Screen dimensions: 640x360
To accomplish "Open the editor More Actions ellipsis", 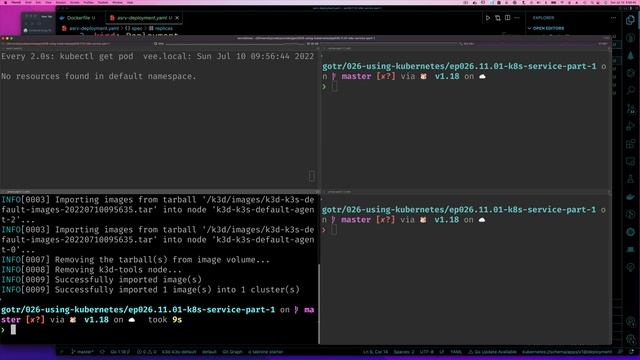I will click(x=517, y=18).
